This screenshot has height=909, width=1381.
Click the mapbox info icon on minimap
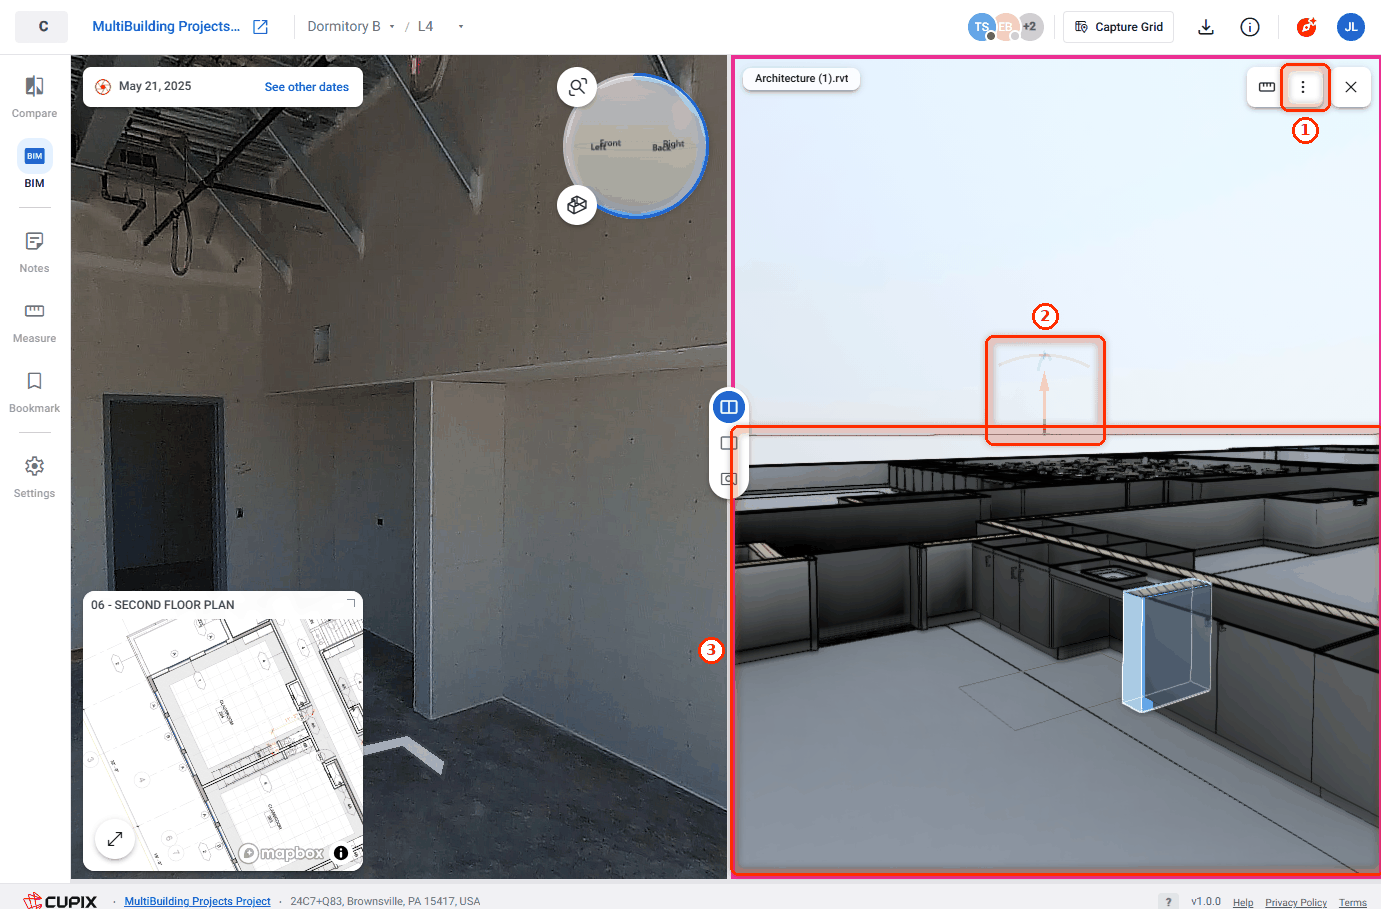click(341, 853)
